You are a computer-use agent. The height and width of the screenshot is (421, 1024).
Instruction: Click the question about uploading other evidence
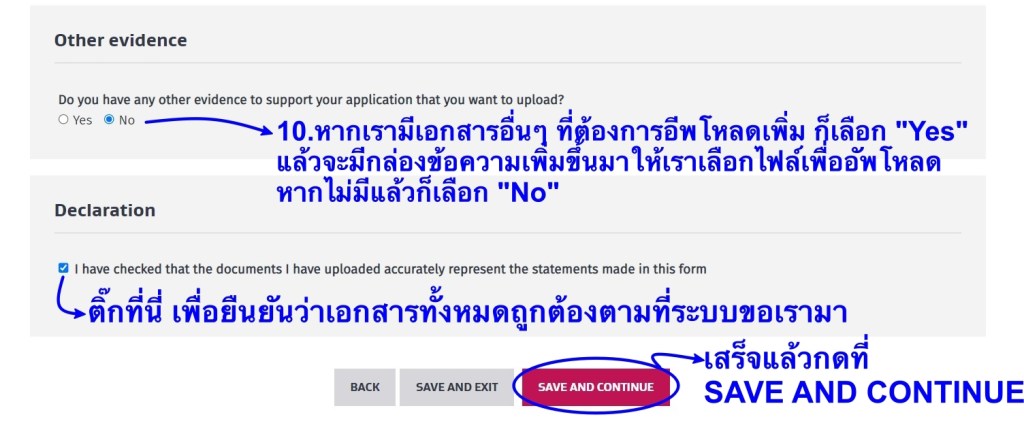(310, 100)
